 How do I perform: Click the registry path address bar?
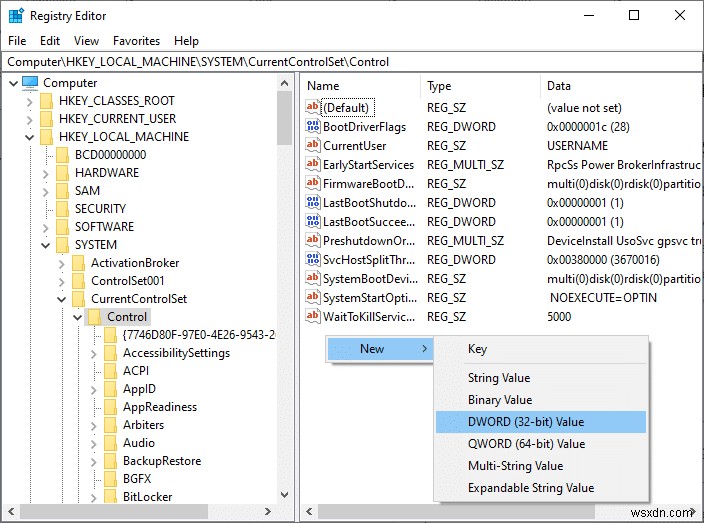coord(352,62)
